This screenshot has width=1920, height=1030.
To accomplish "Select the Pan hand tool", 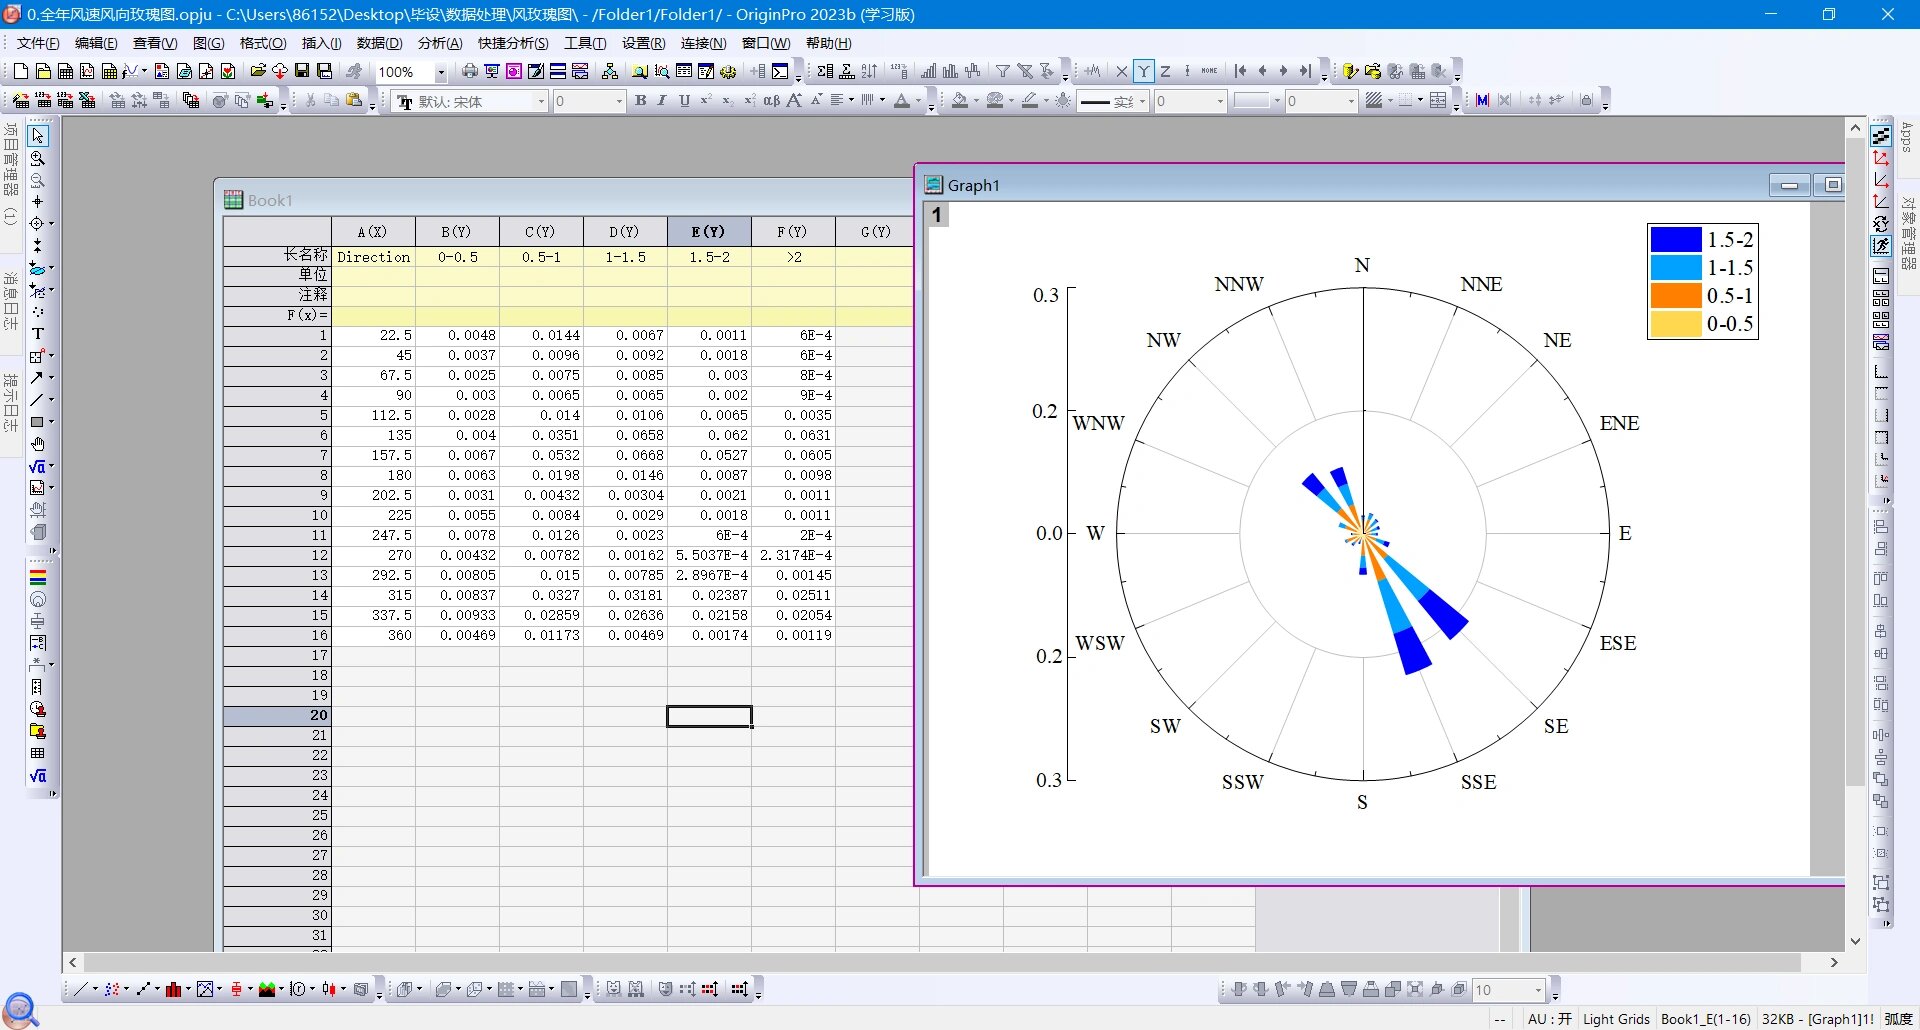I will 37,444.
